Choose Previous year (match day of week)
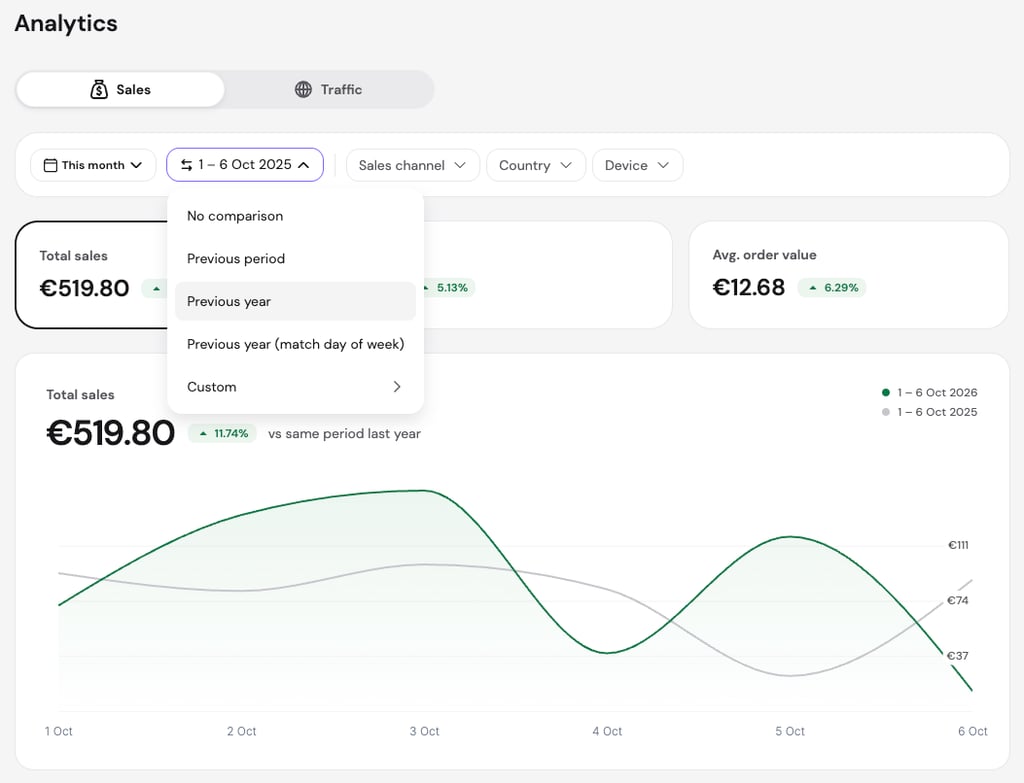1024x783 pixels. coord(295,344)
